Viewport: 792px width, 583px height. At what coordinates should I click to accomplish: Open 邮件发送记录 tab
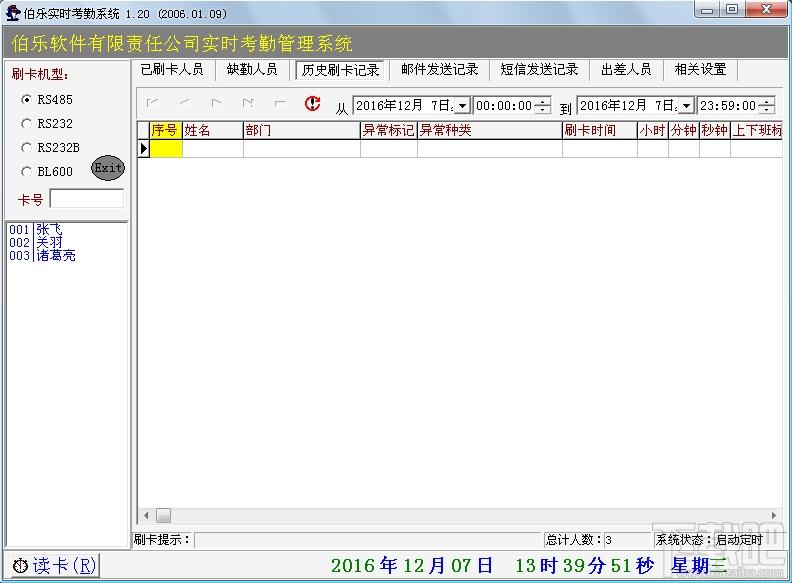(x=439, y=70)
